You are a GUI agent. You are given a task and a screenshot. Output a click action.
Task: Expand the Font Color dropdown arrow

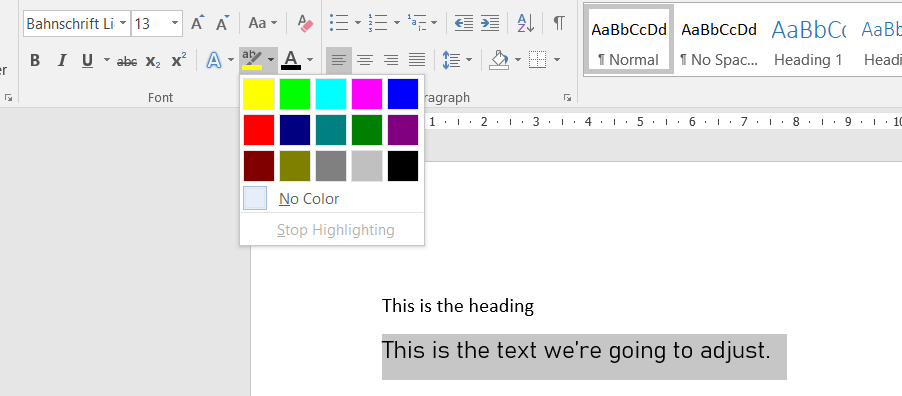tap(310, 60)
